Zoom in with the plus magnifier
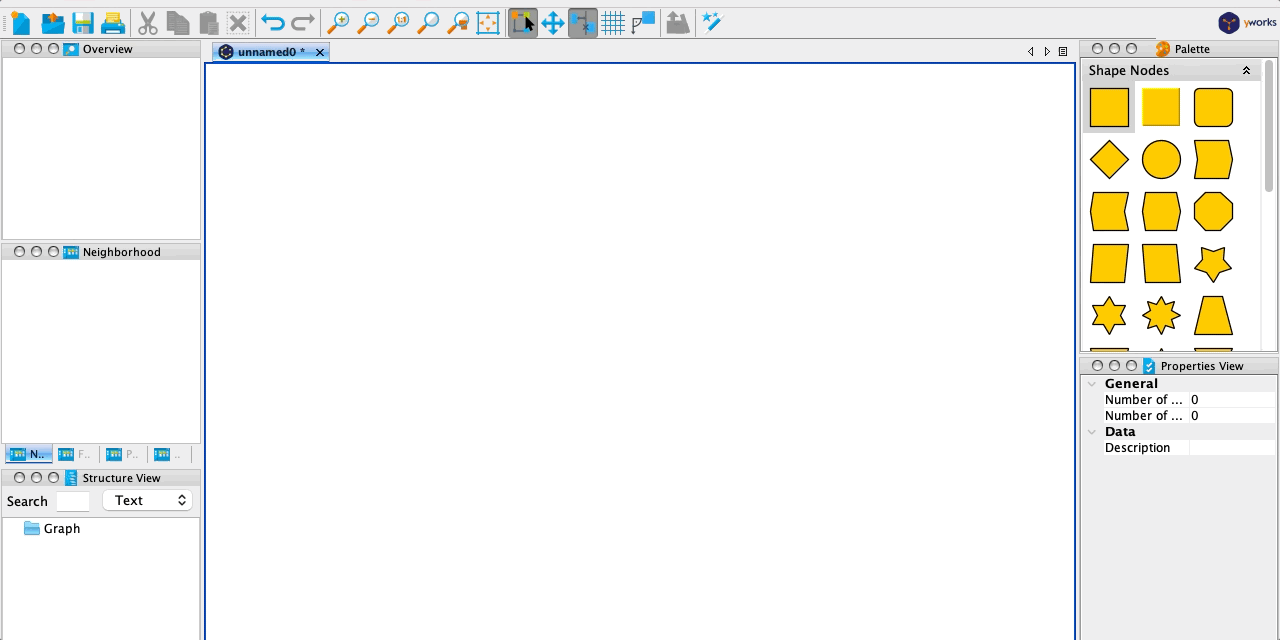This screenshot has width=1280, height=640. [338, 22]
